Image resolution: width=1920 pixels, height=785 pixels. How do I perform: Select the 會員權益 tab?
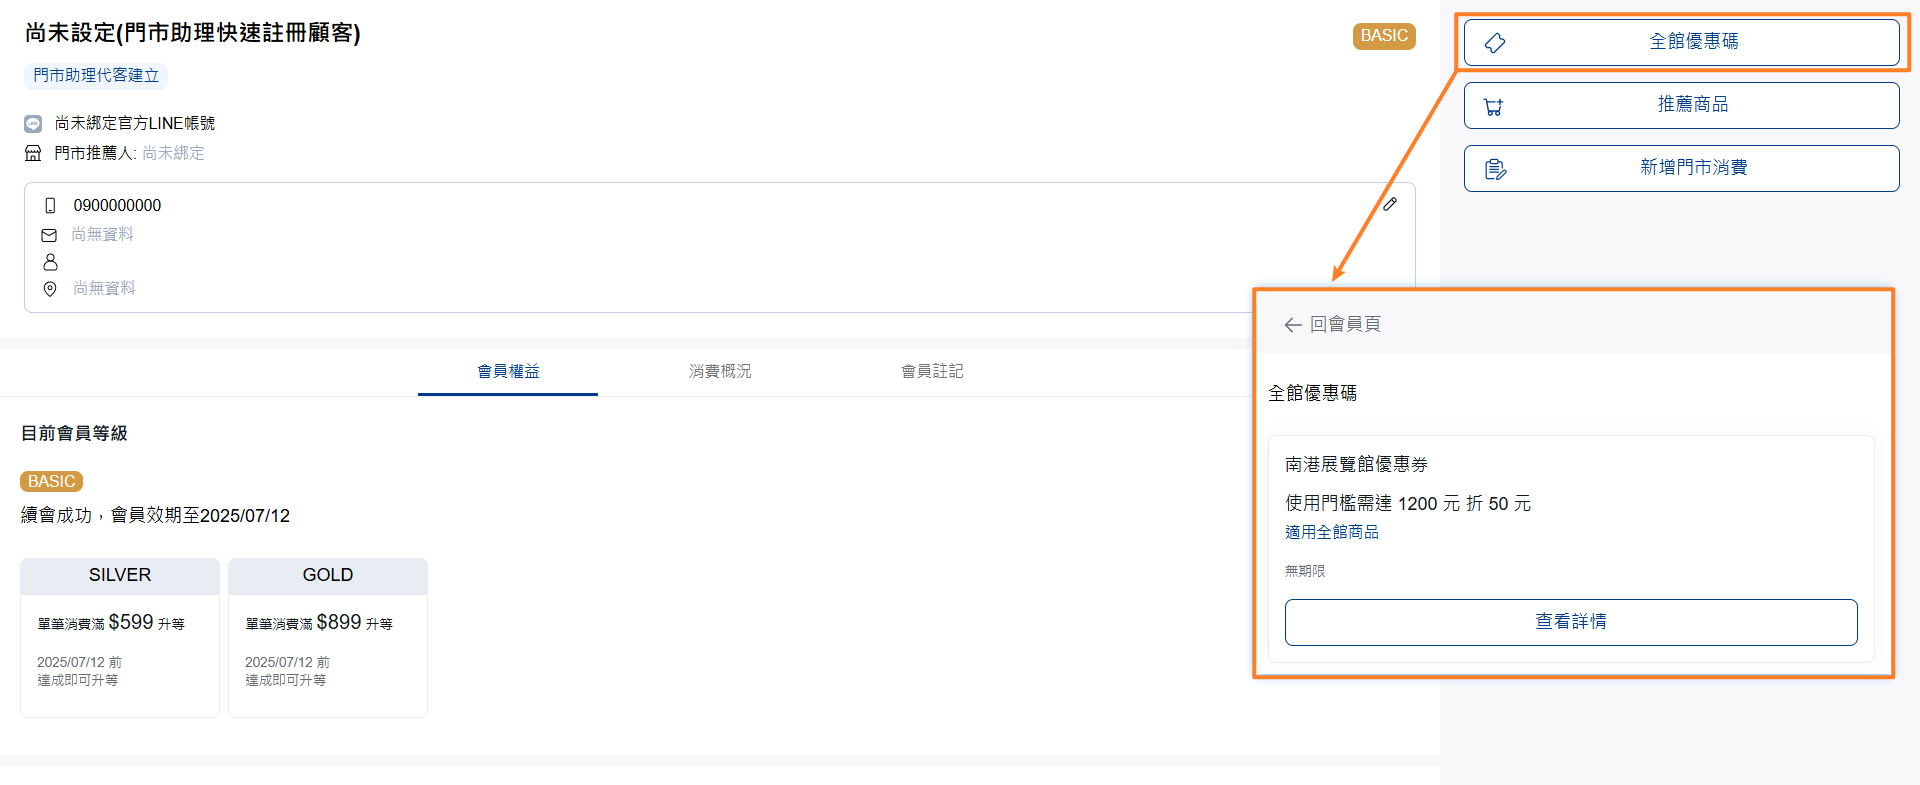[x=508, y=371]
